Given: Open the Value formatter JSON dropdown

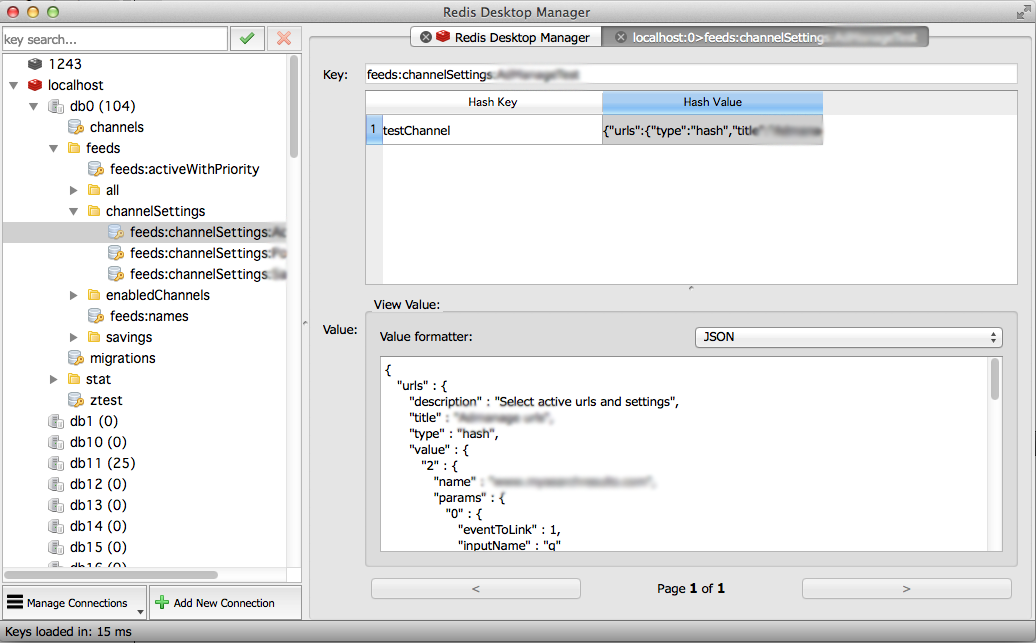Looking at the screenshot, I should pos(848,337).
